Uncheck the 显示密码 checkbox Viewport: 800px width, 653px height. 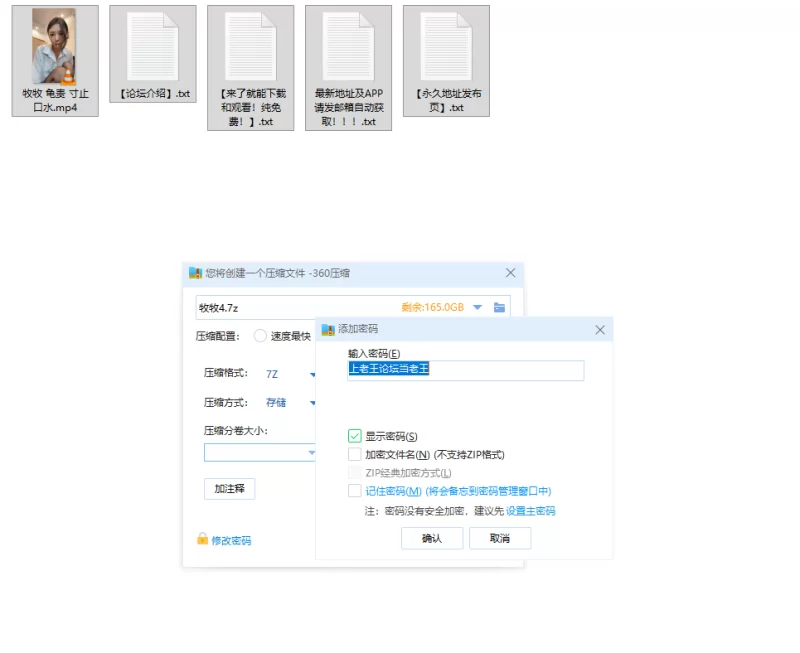coord(355,436)
